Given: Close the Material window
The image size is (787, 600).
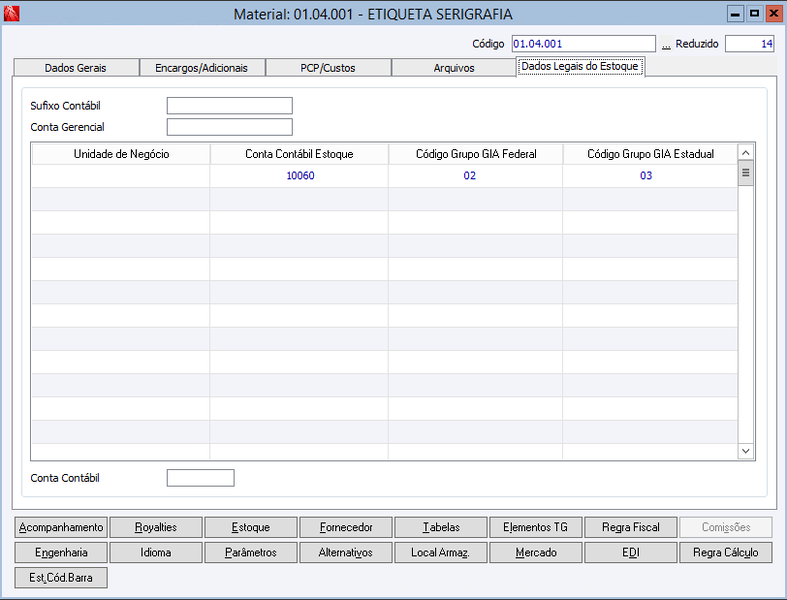Looking at the screenshot, I should [x=773, y=14].
